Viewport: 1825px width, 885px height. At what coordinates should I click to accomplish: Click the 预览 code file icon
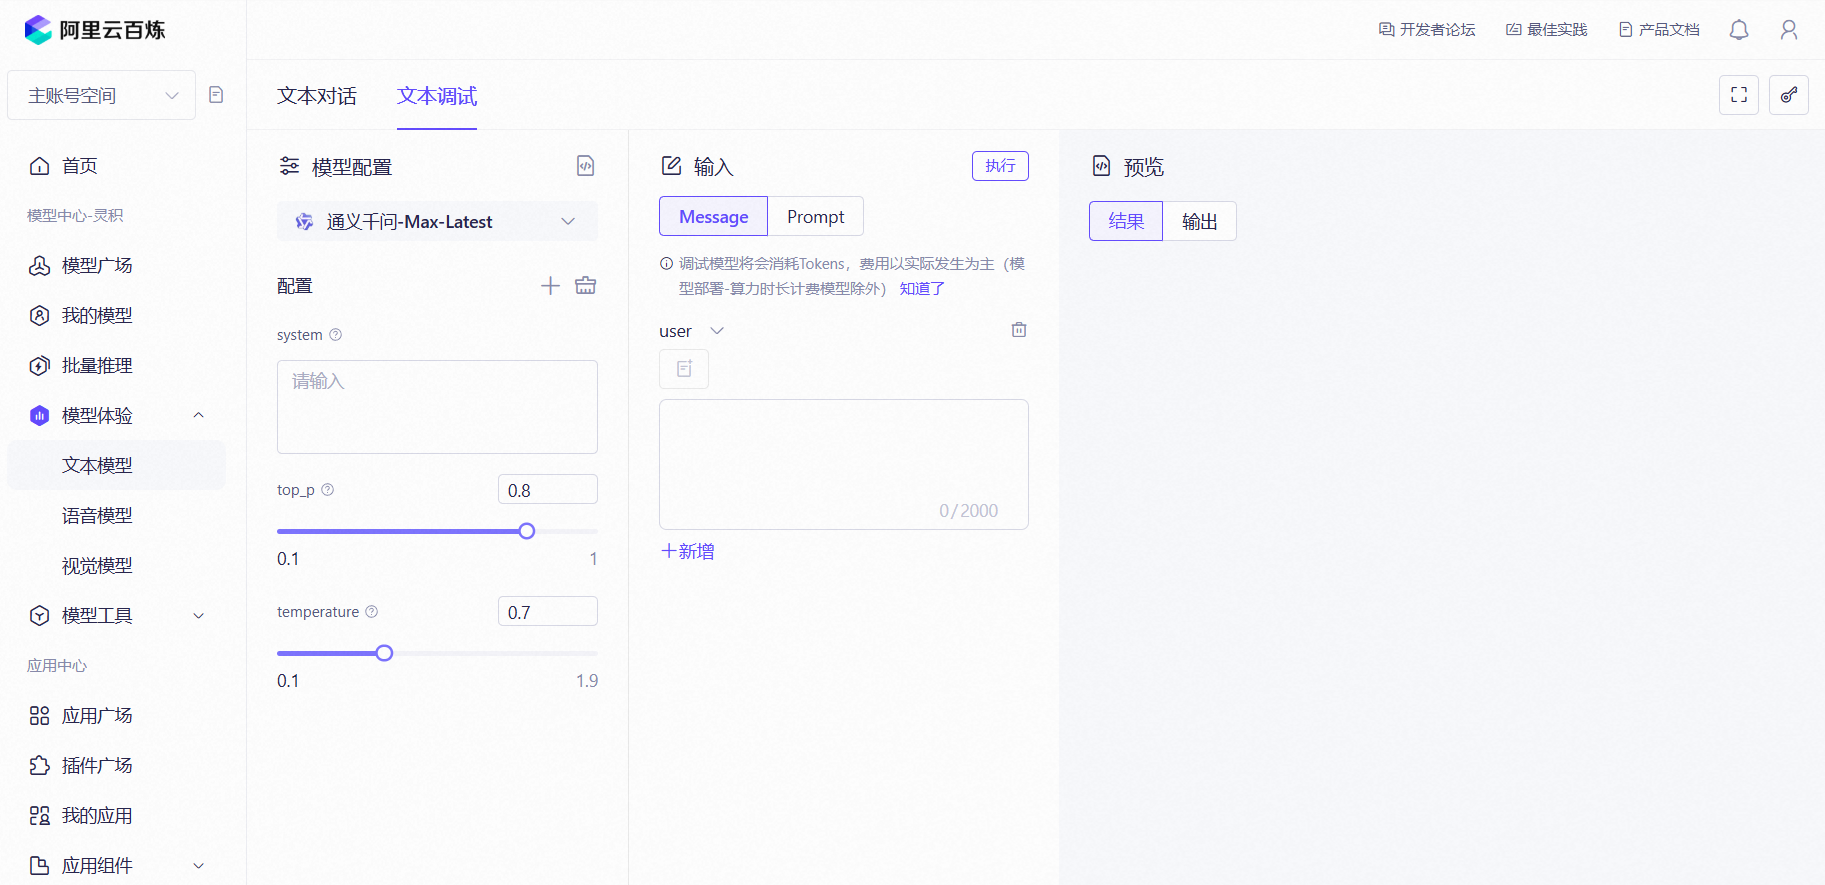click(1101, 166)
